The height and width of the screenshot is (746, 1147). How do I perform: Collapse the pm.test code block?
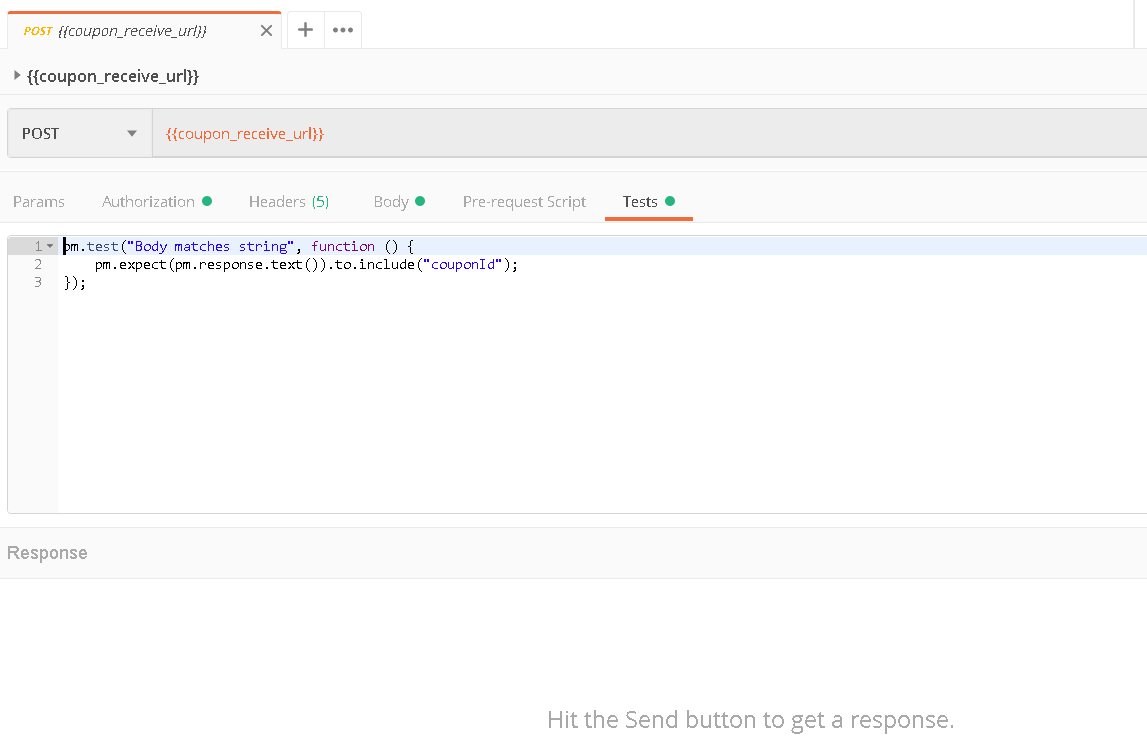coord(48,245)
